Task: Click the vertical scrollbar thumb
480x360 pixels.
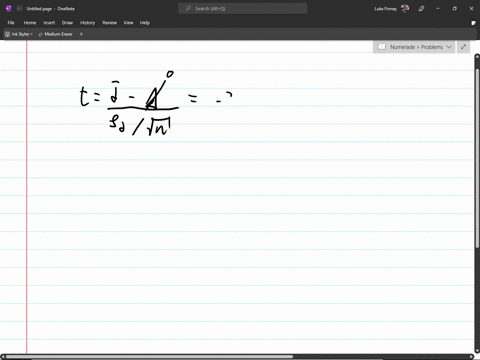Action: coord(477,157)
